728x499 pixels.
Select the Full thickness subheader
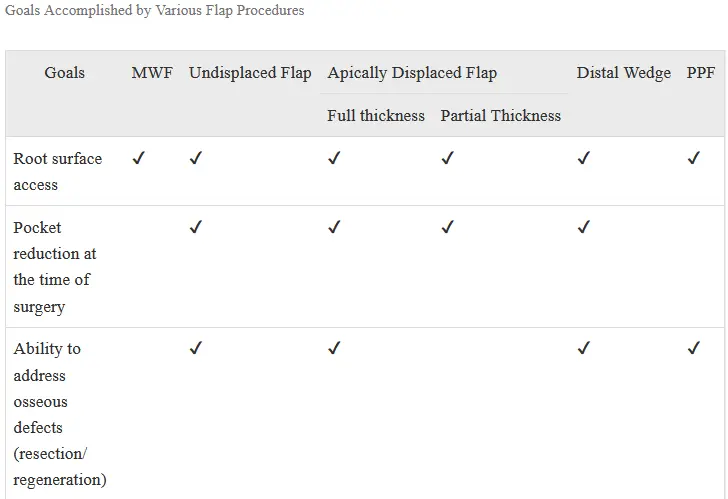376,116
